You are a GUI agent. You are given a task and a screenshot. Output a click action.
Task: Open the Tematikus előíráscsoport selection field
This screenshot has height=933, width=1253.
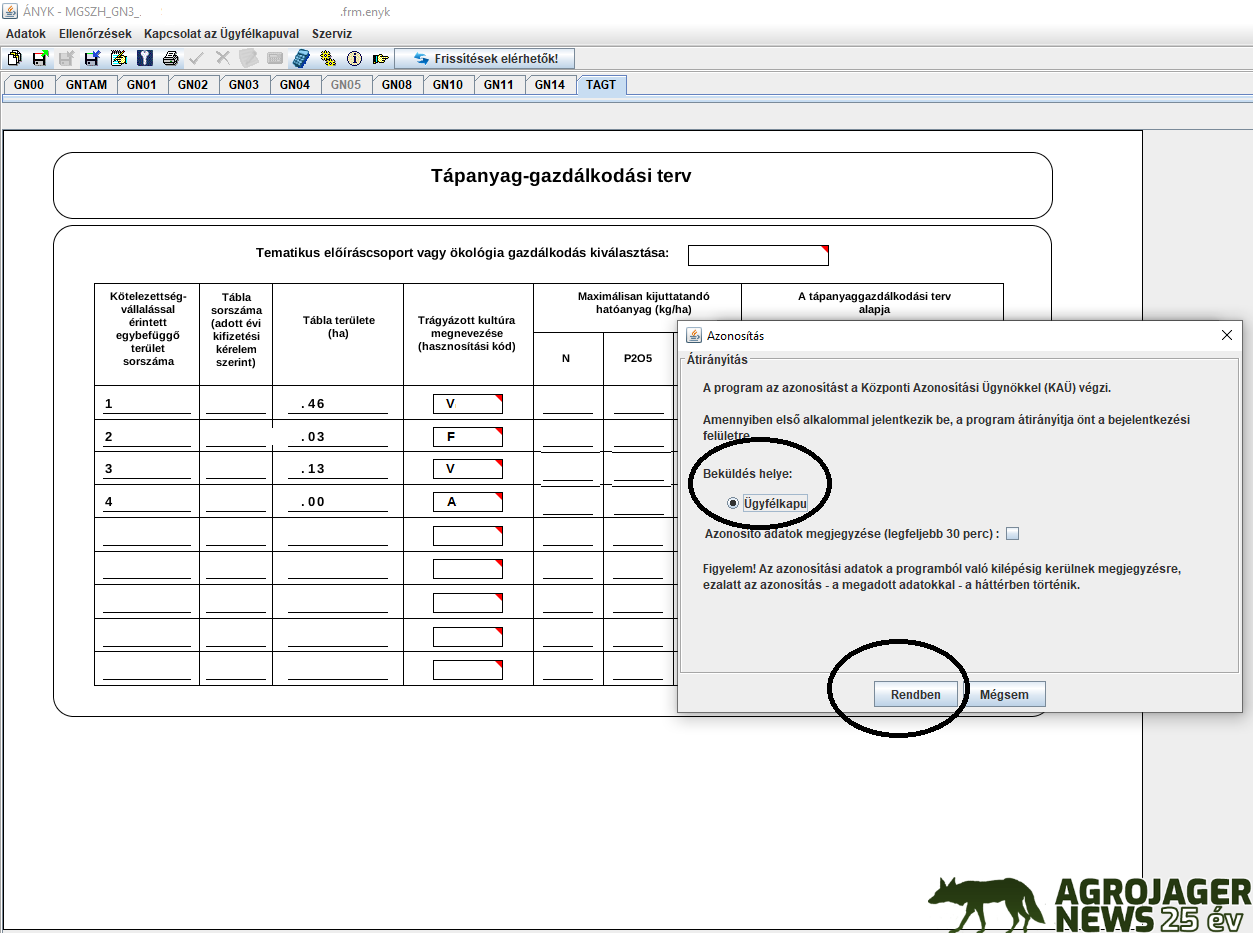758,255
